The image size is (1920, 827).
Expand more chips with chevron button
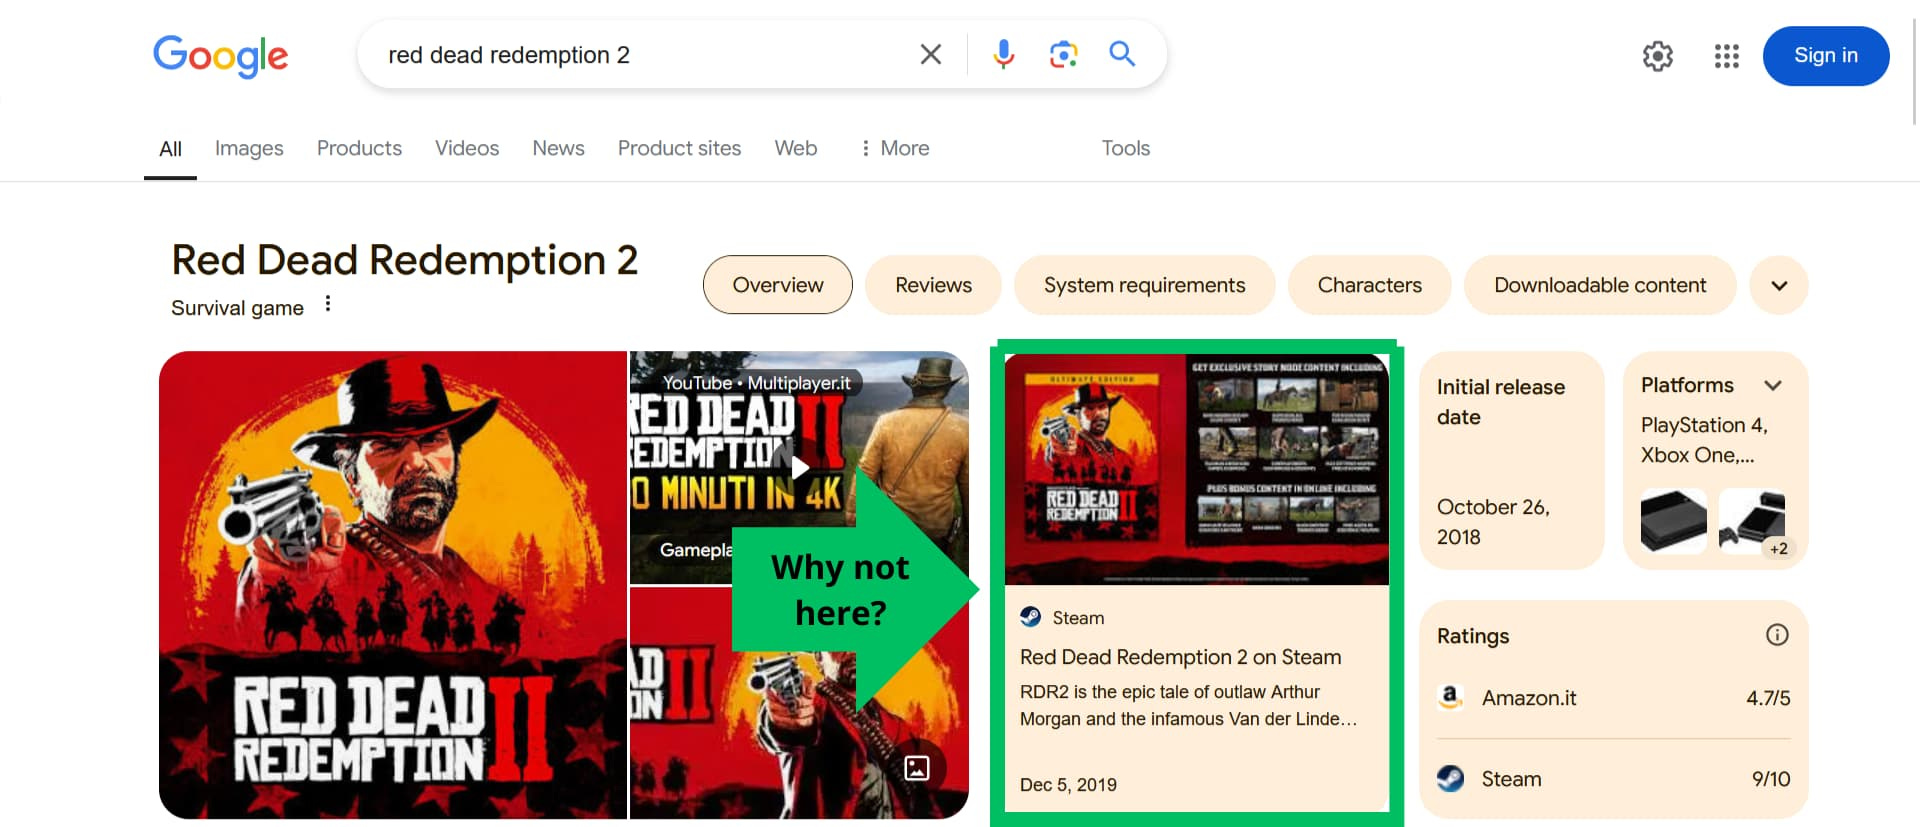point(1779,285)
